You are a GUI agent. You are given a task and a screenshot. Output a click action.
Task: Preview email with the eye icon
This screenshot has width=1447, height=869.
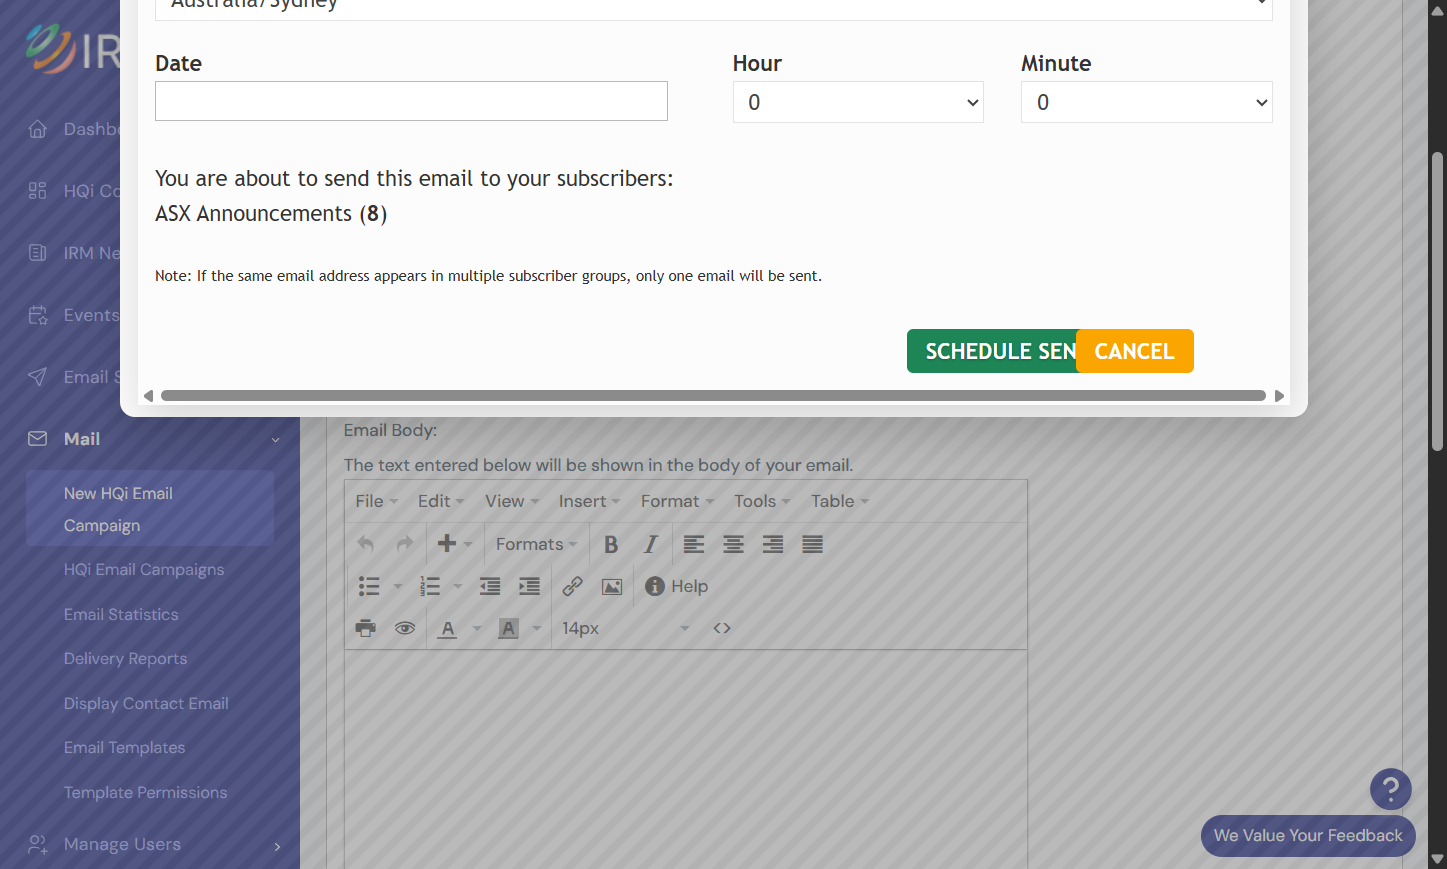click(405, 628)
